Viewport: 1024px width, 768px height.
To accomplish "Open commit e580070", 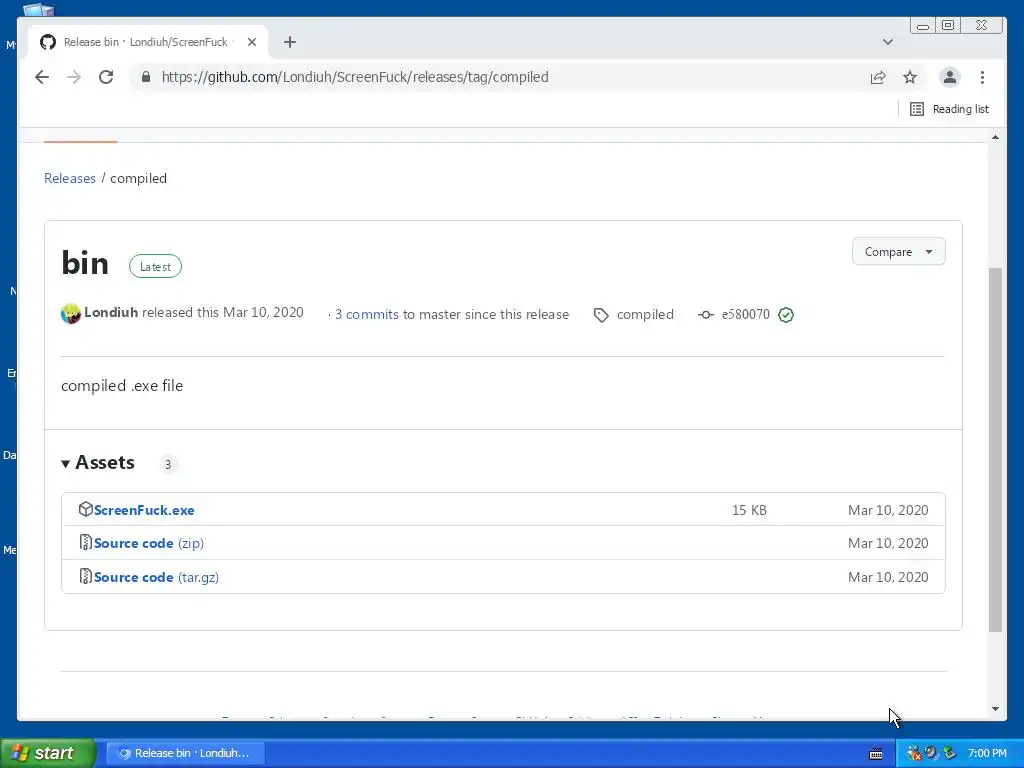I will pos(745,314).
